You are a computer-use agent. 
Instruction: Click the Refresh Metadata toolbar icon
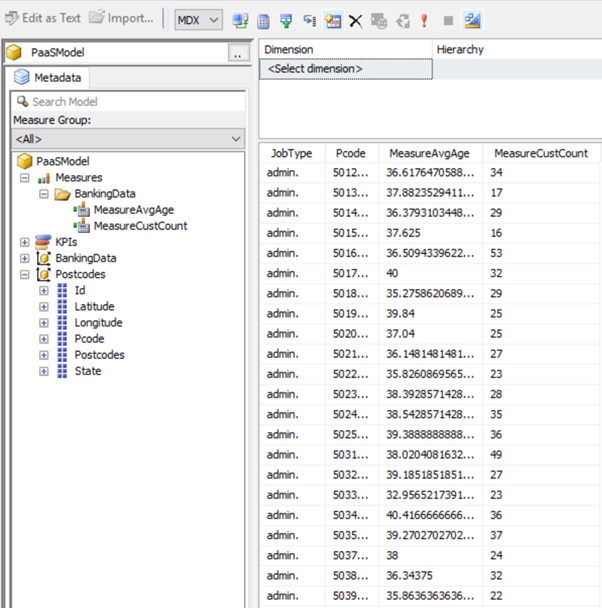point(240,19)
